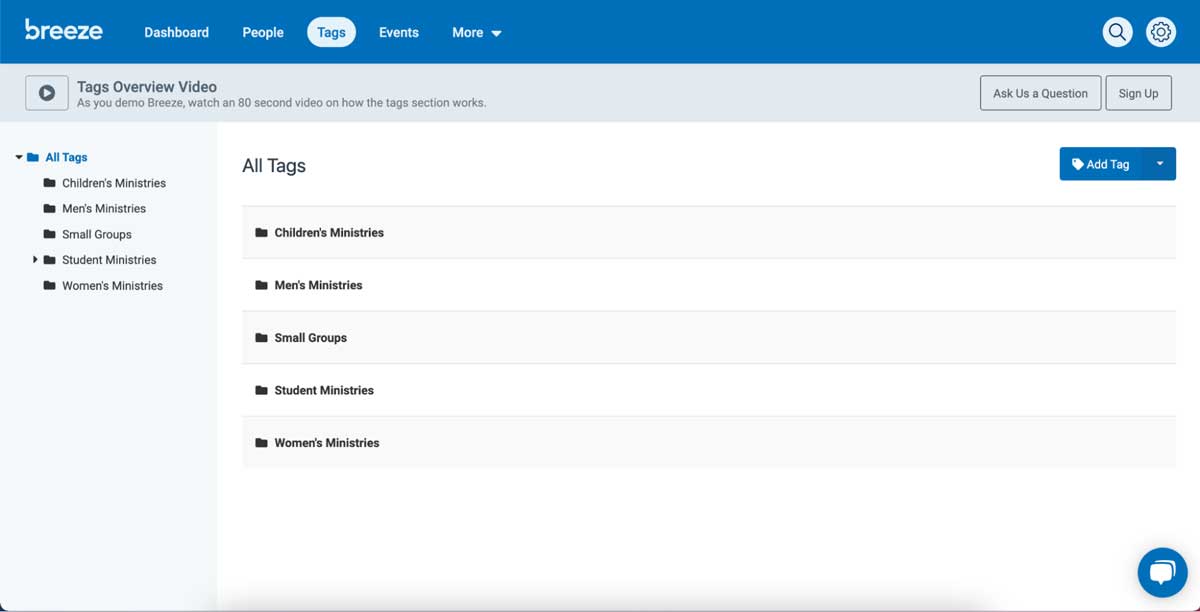Select the Dashboard tab
The image size is (1200, 612).
tap(176, 32)
